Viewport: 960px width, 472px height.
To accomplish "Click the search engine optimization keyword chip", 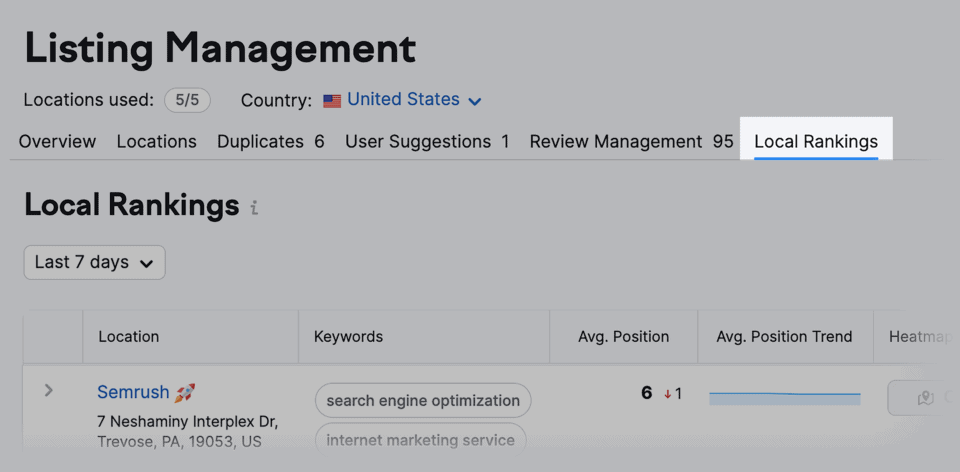I will click(x=423, y=400).
